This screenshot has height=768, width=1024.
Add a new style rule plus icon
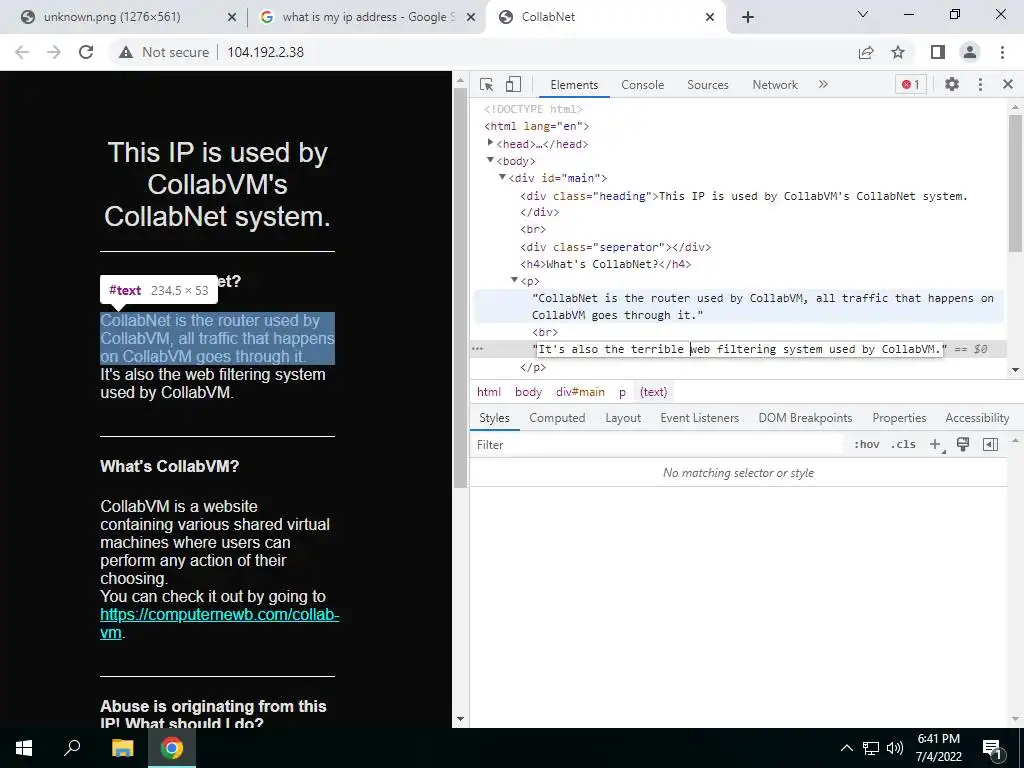tap(935, 445)
